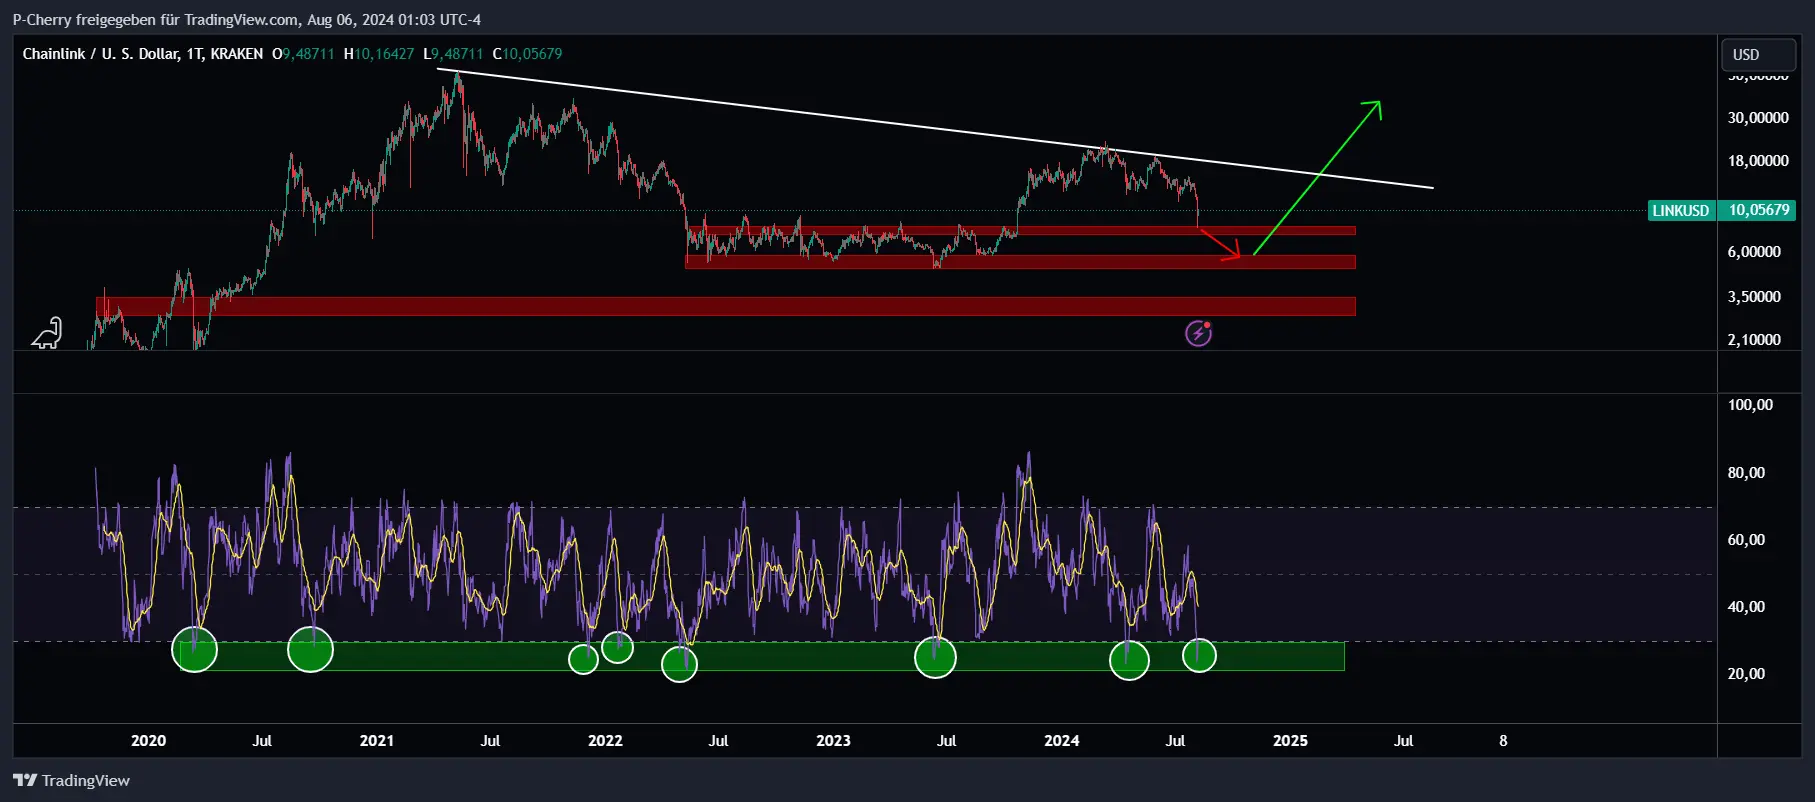Click the 30,00000 price scale label
The width and height of the screenshot is (1815, 802).
click(1758, 118)
